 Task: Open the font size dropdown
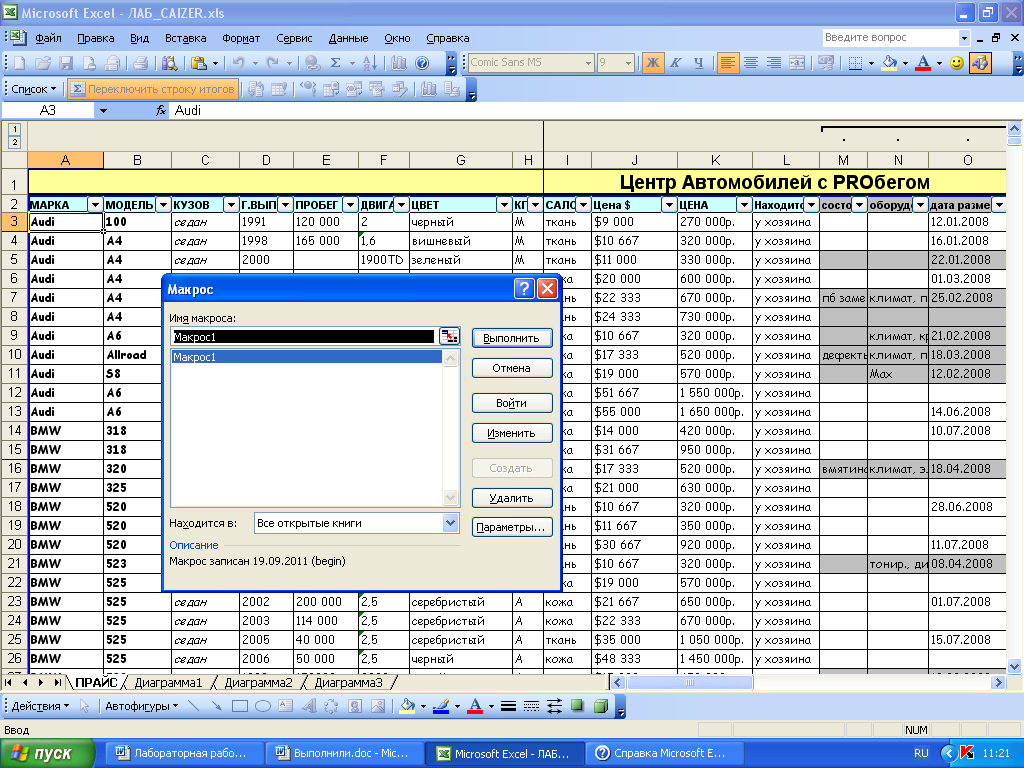tap(628, 63)
